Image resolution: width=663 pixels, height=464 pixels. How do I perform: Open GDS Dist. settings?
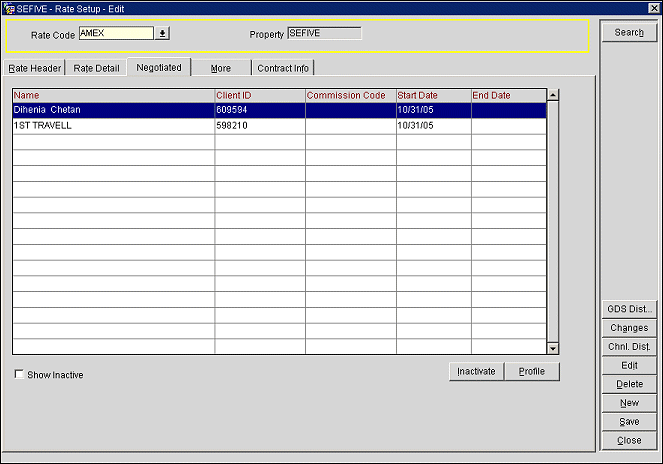click(x=629, y=309)
